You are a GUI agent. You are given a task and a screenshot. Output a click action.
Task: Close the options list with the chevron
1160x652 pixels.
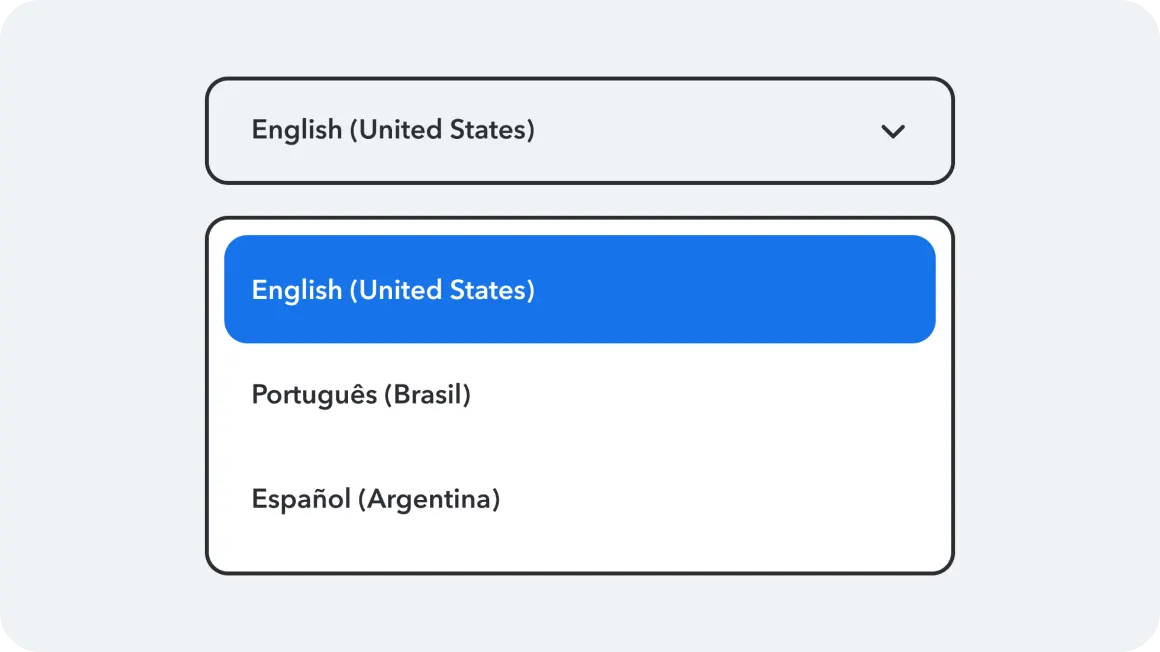pyautogui.click(x=892, y=131)
